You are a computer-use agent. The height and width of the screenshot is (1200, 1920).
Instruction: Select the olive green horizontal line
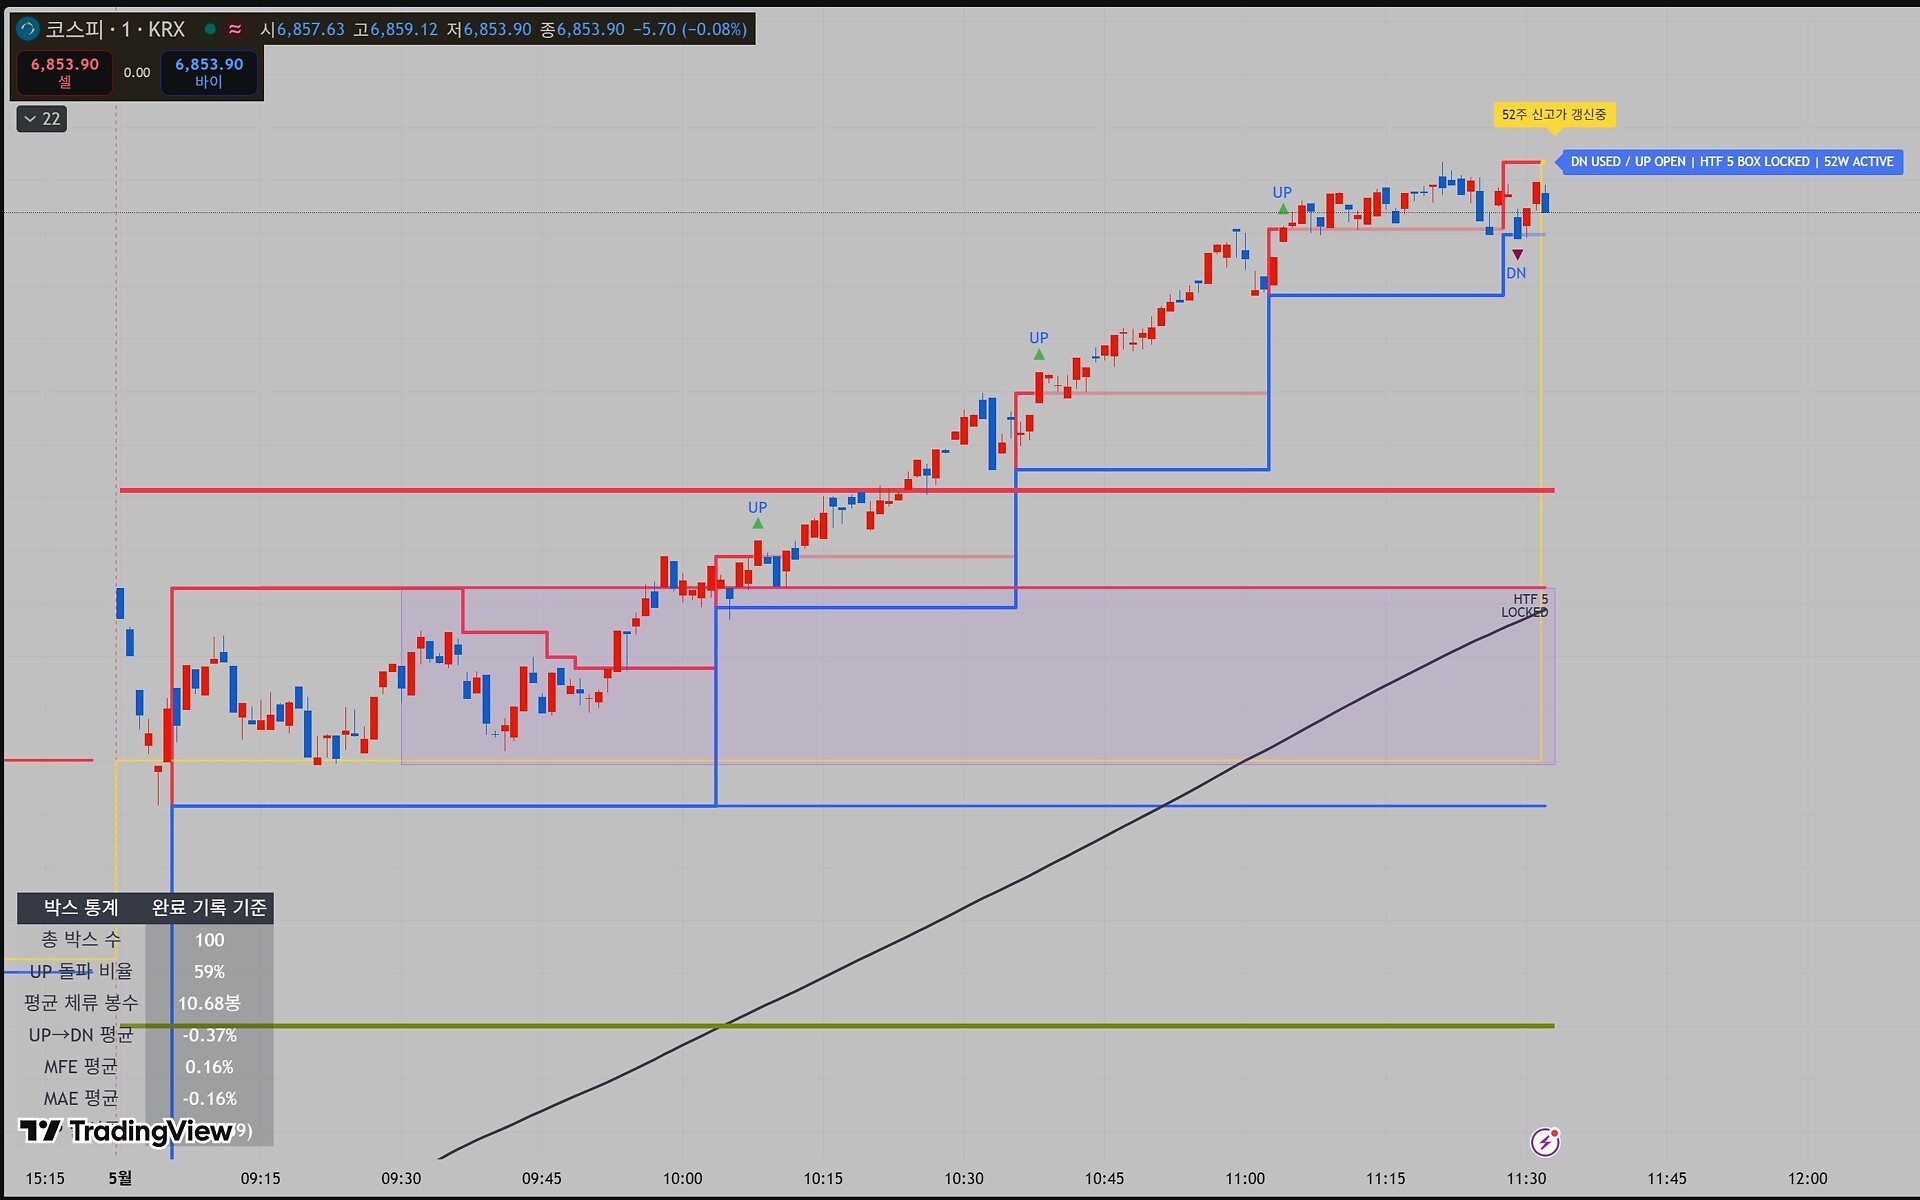tap(837, 1026)
